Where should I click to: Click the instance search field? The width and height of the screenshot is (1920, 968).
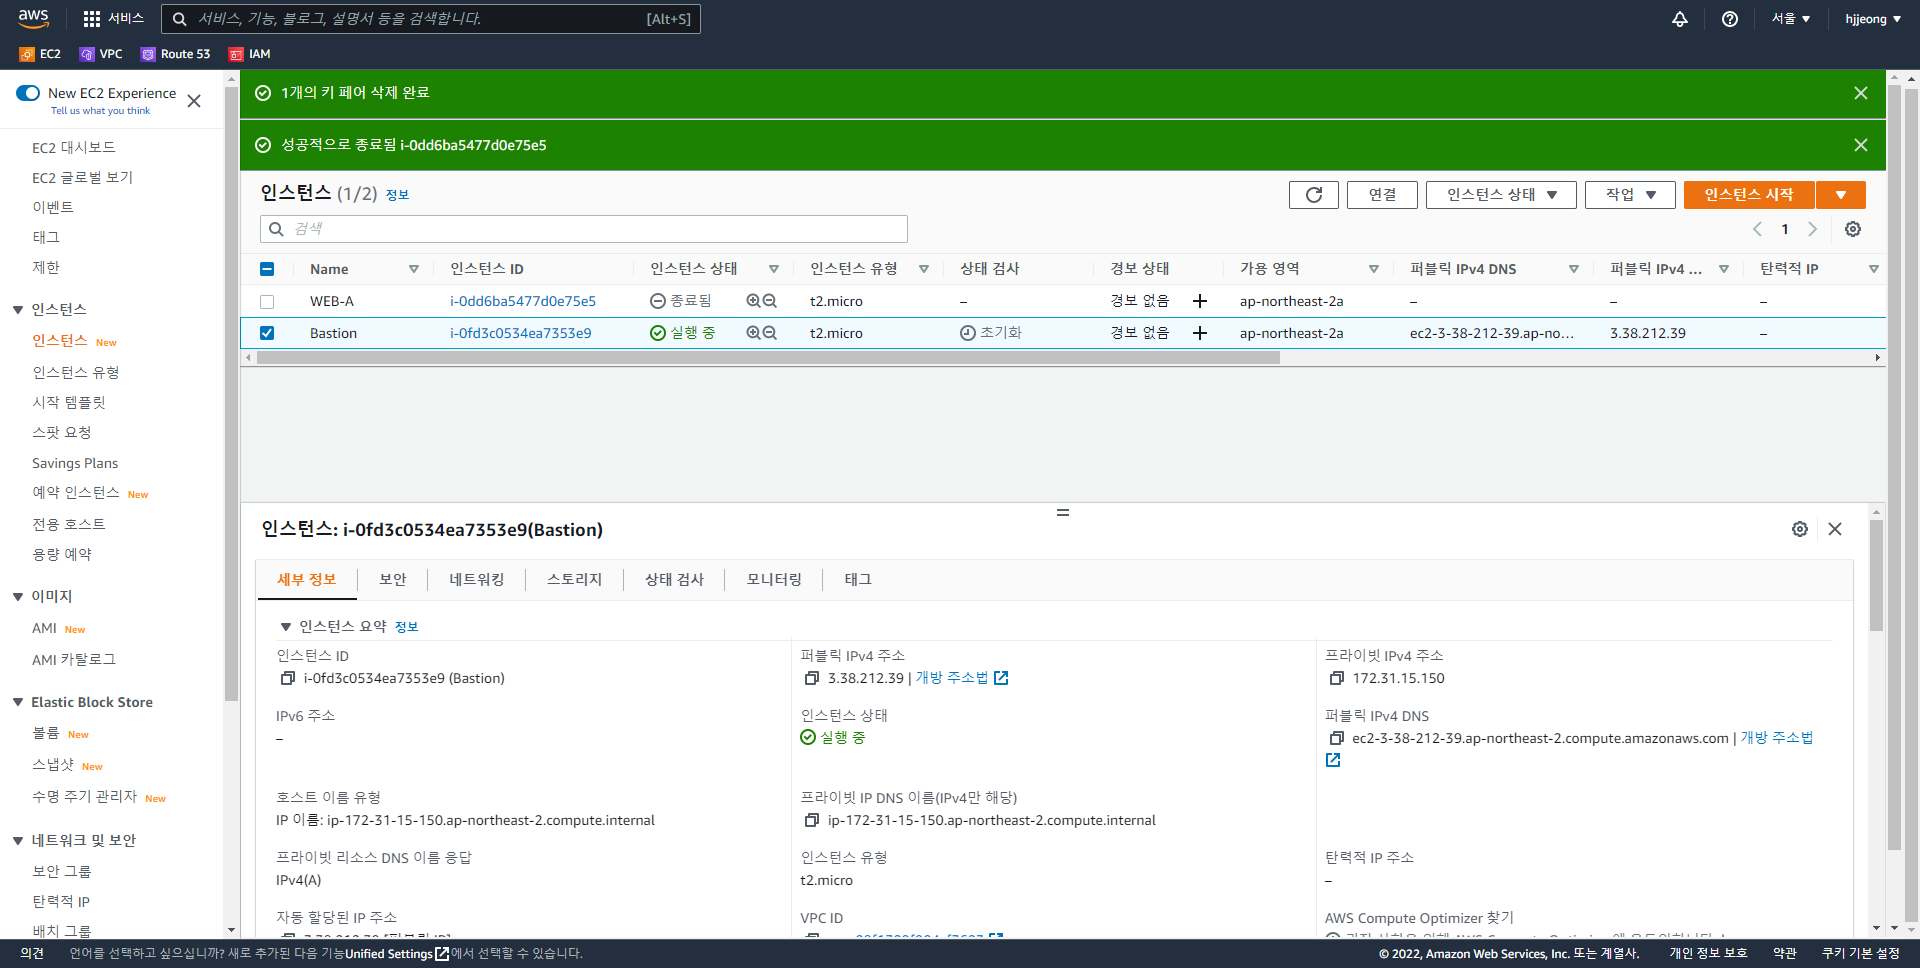tap(584, 229)
